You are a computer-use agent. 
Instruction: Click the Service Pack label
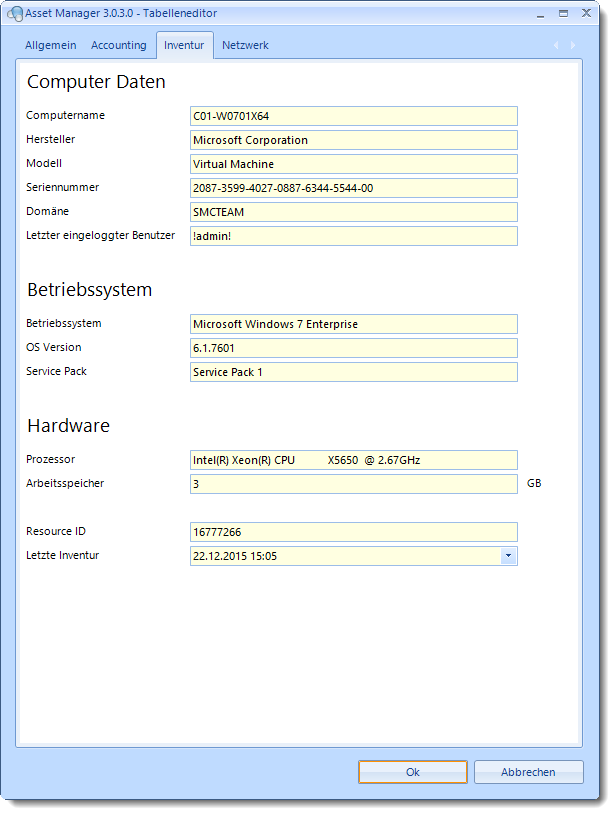[x=56, y=371]
